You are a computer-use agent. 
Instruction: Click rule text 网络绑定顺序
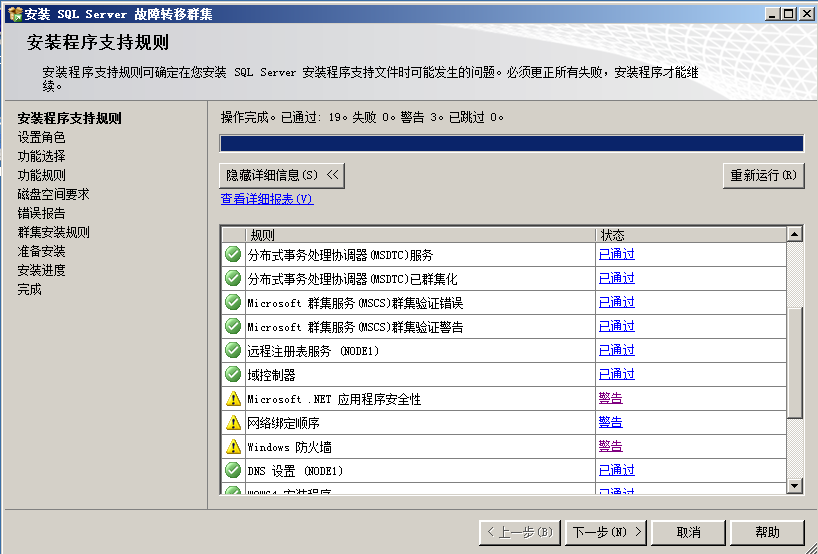283,423
